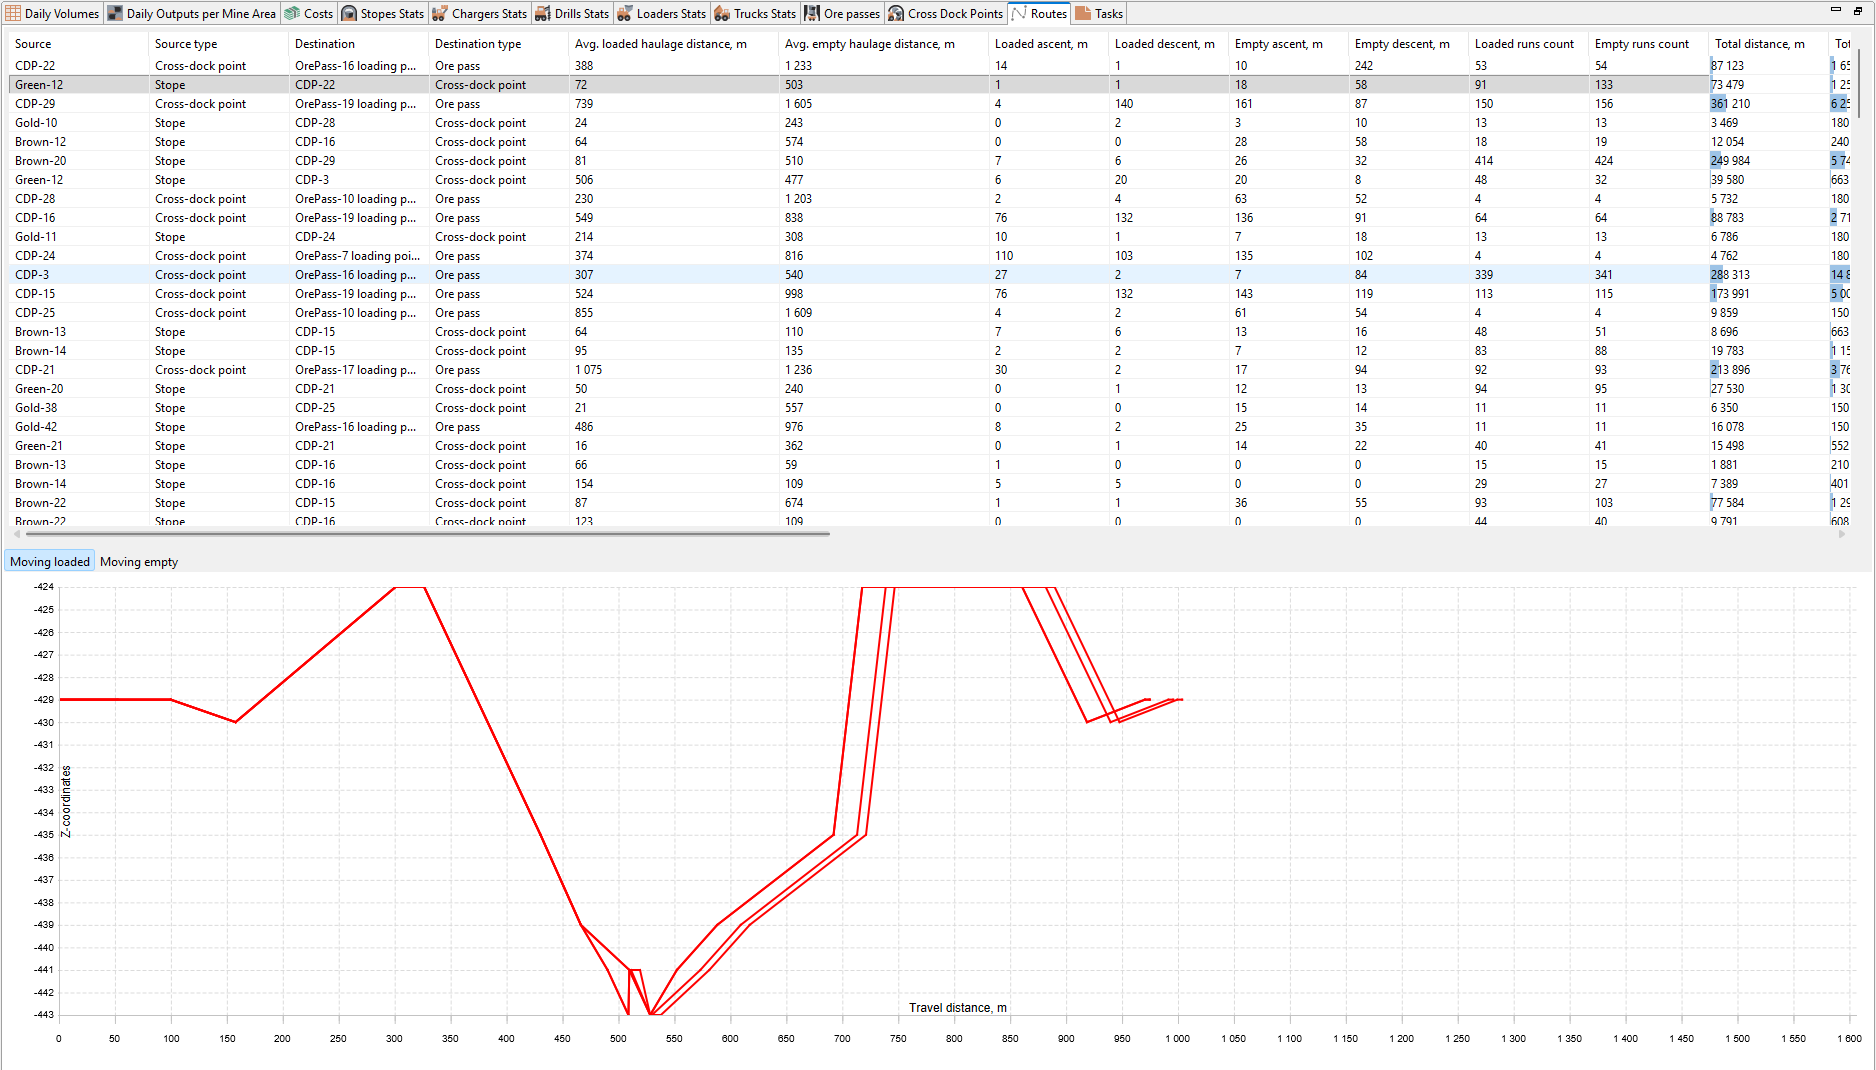This screenshot has width=1876, height=1070.
Task: Click the Loaders Stats tab icon
Action: pos(625,13)
